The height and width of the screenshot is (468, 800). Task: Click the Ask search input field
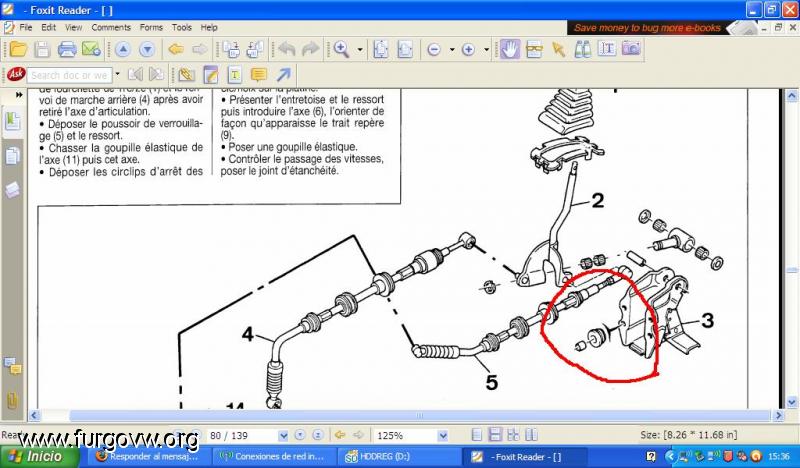tap(68, 75)
